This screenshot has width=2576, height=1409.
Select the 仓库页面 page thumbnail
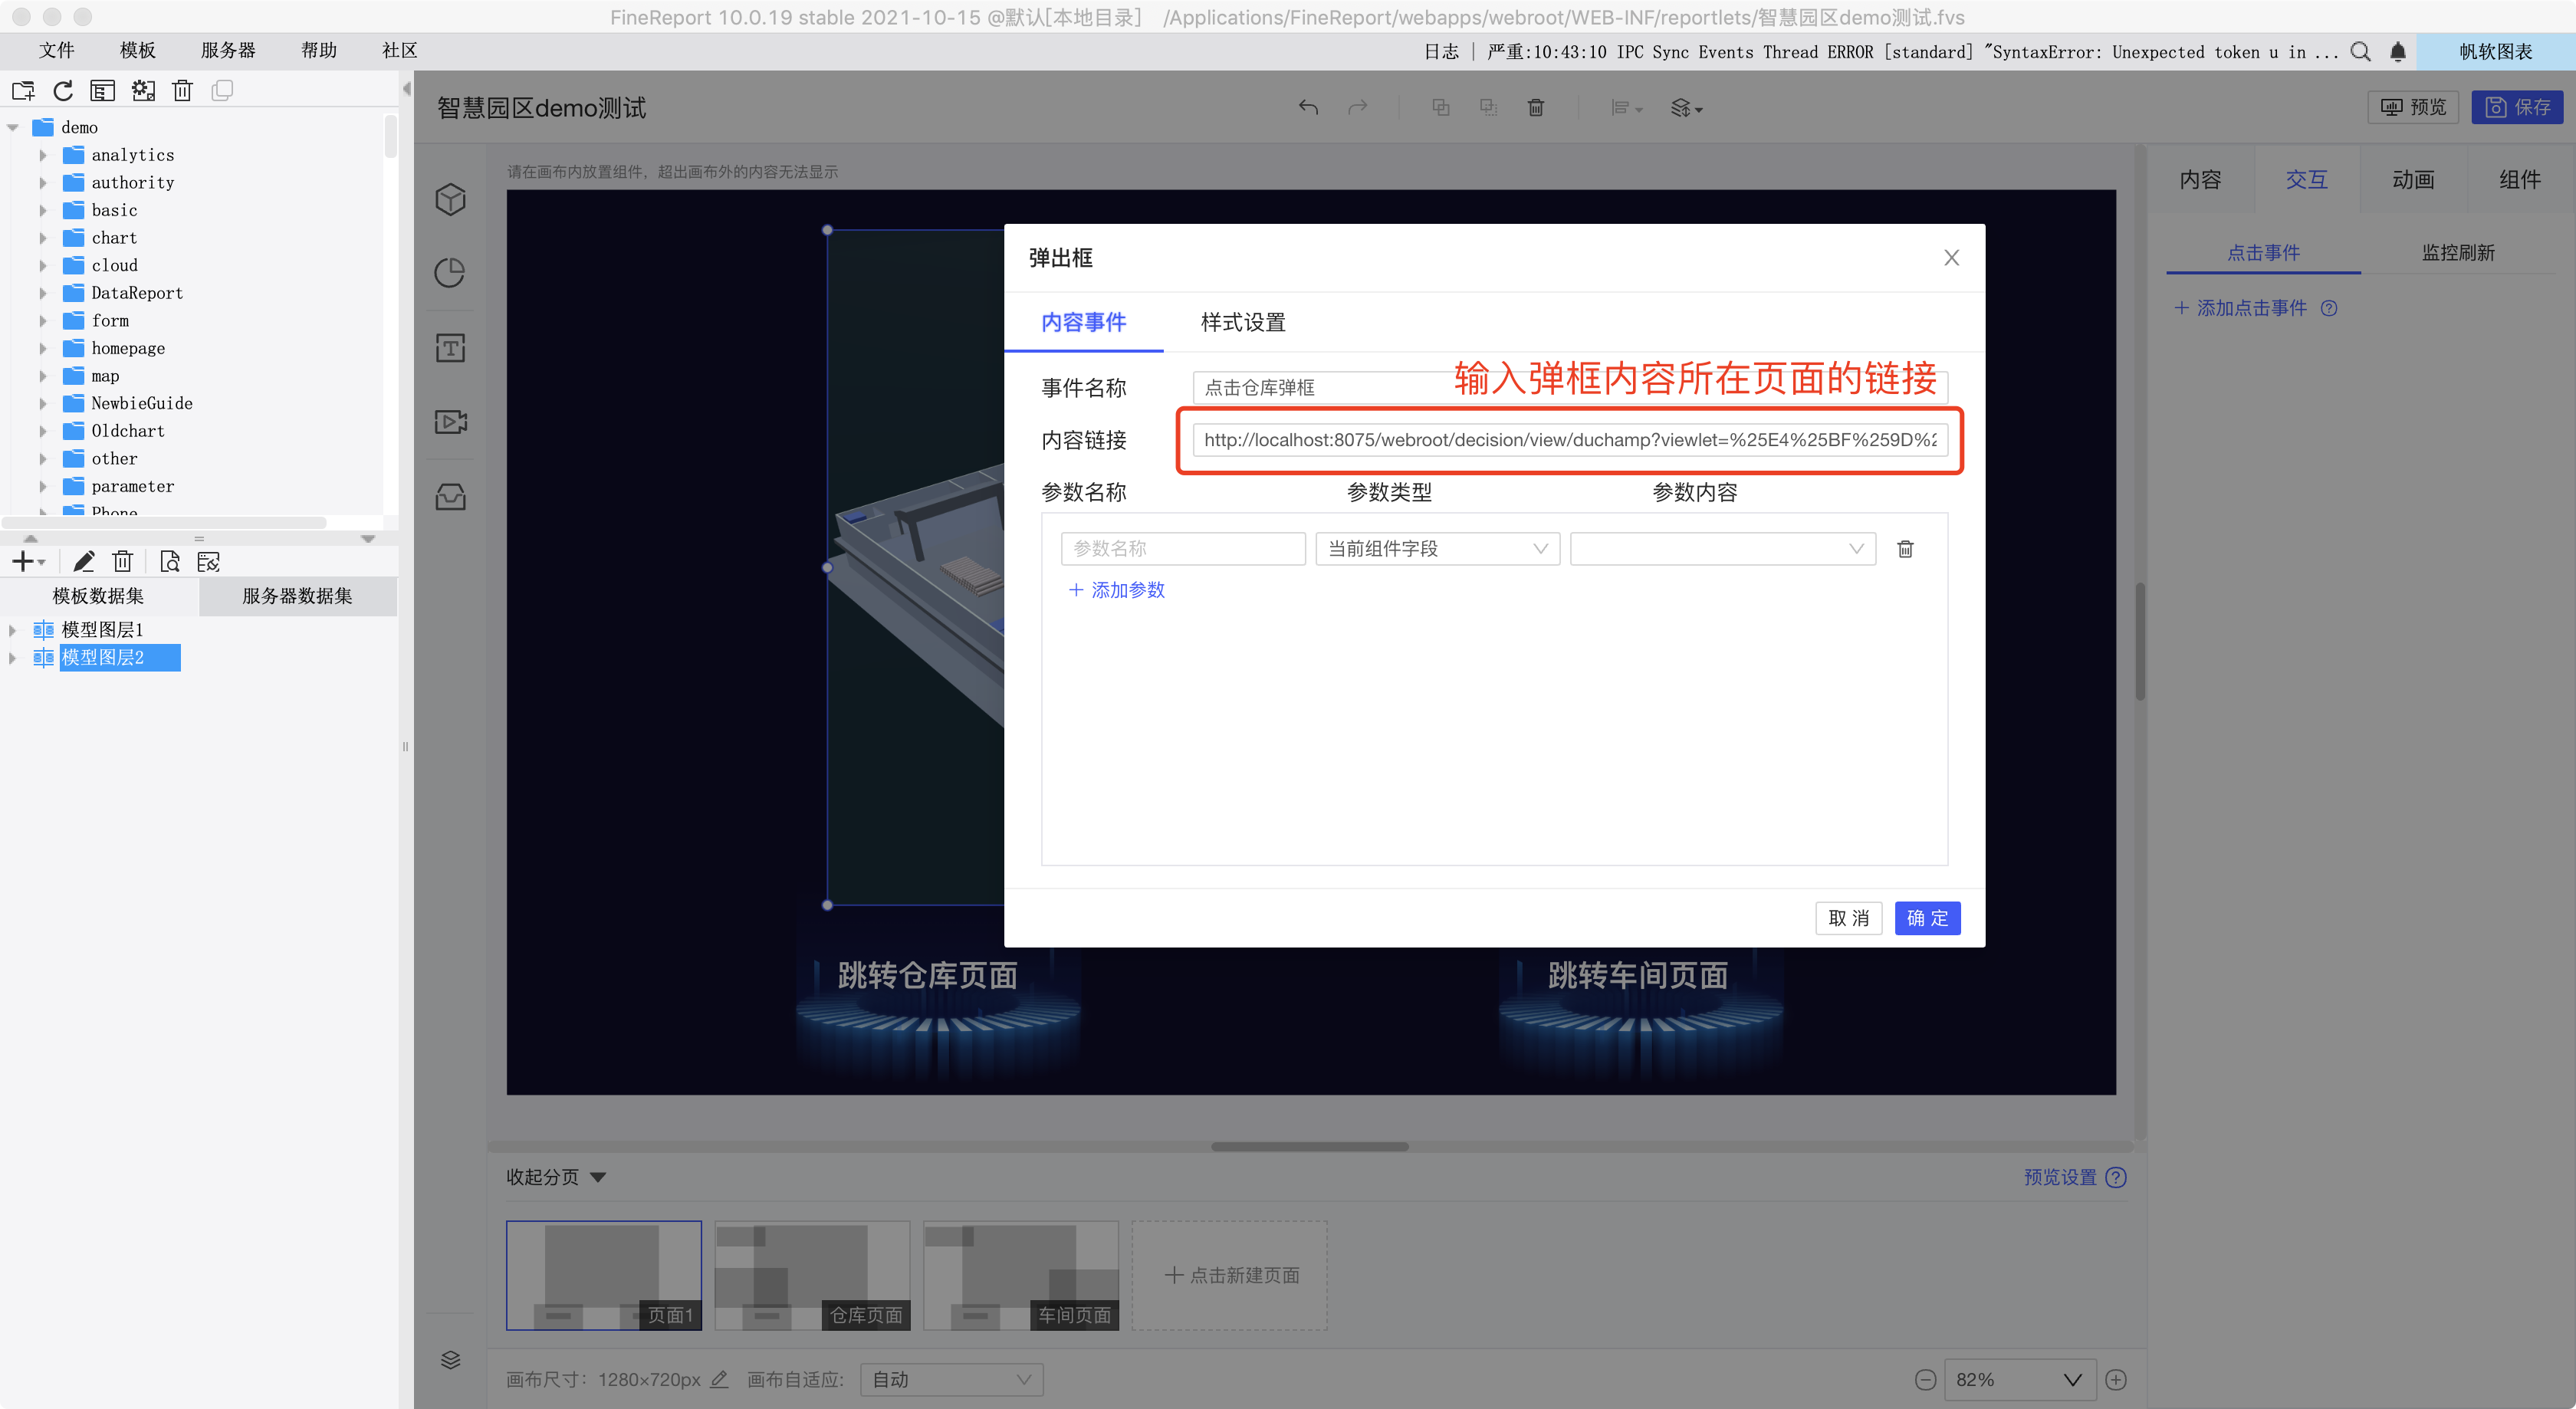pyautogui.click(x=812, y=1275)
